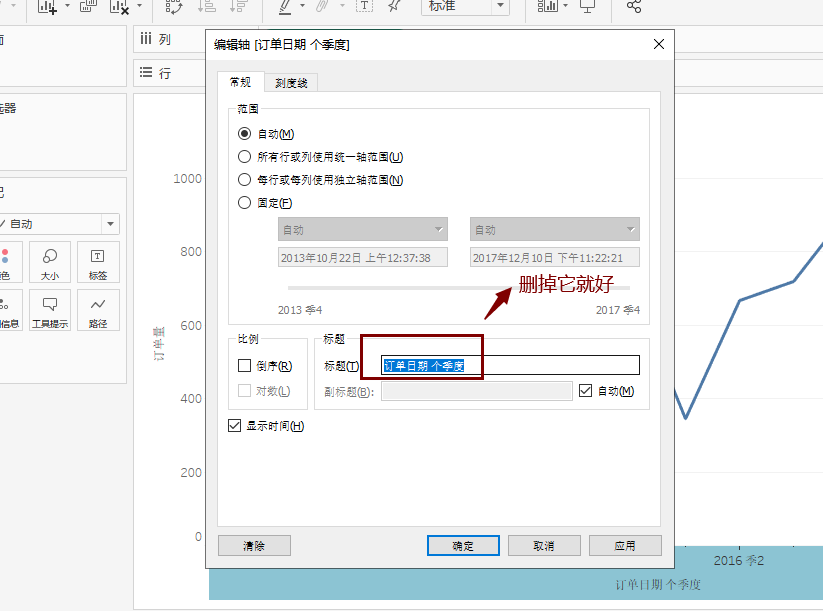Open the show cards dropdown arrow
This screenshot has height=611, width=823.
565,6
